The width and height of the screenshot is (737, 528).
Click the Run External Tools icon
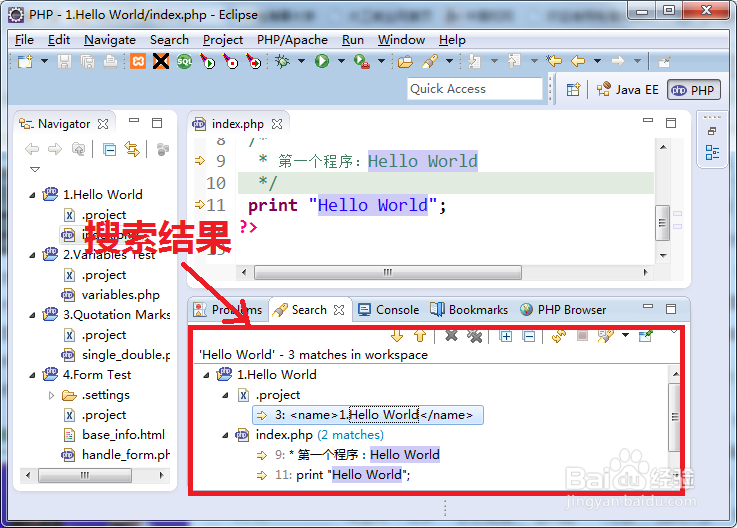click(x=361, y=61)
